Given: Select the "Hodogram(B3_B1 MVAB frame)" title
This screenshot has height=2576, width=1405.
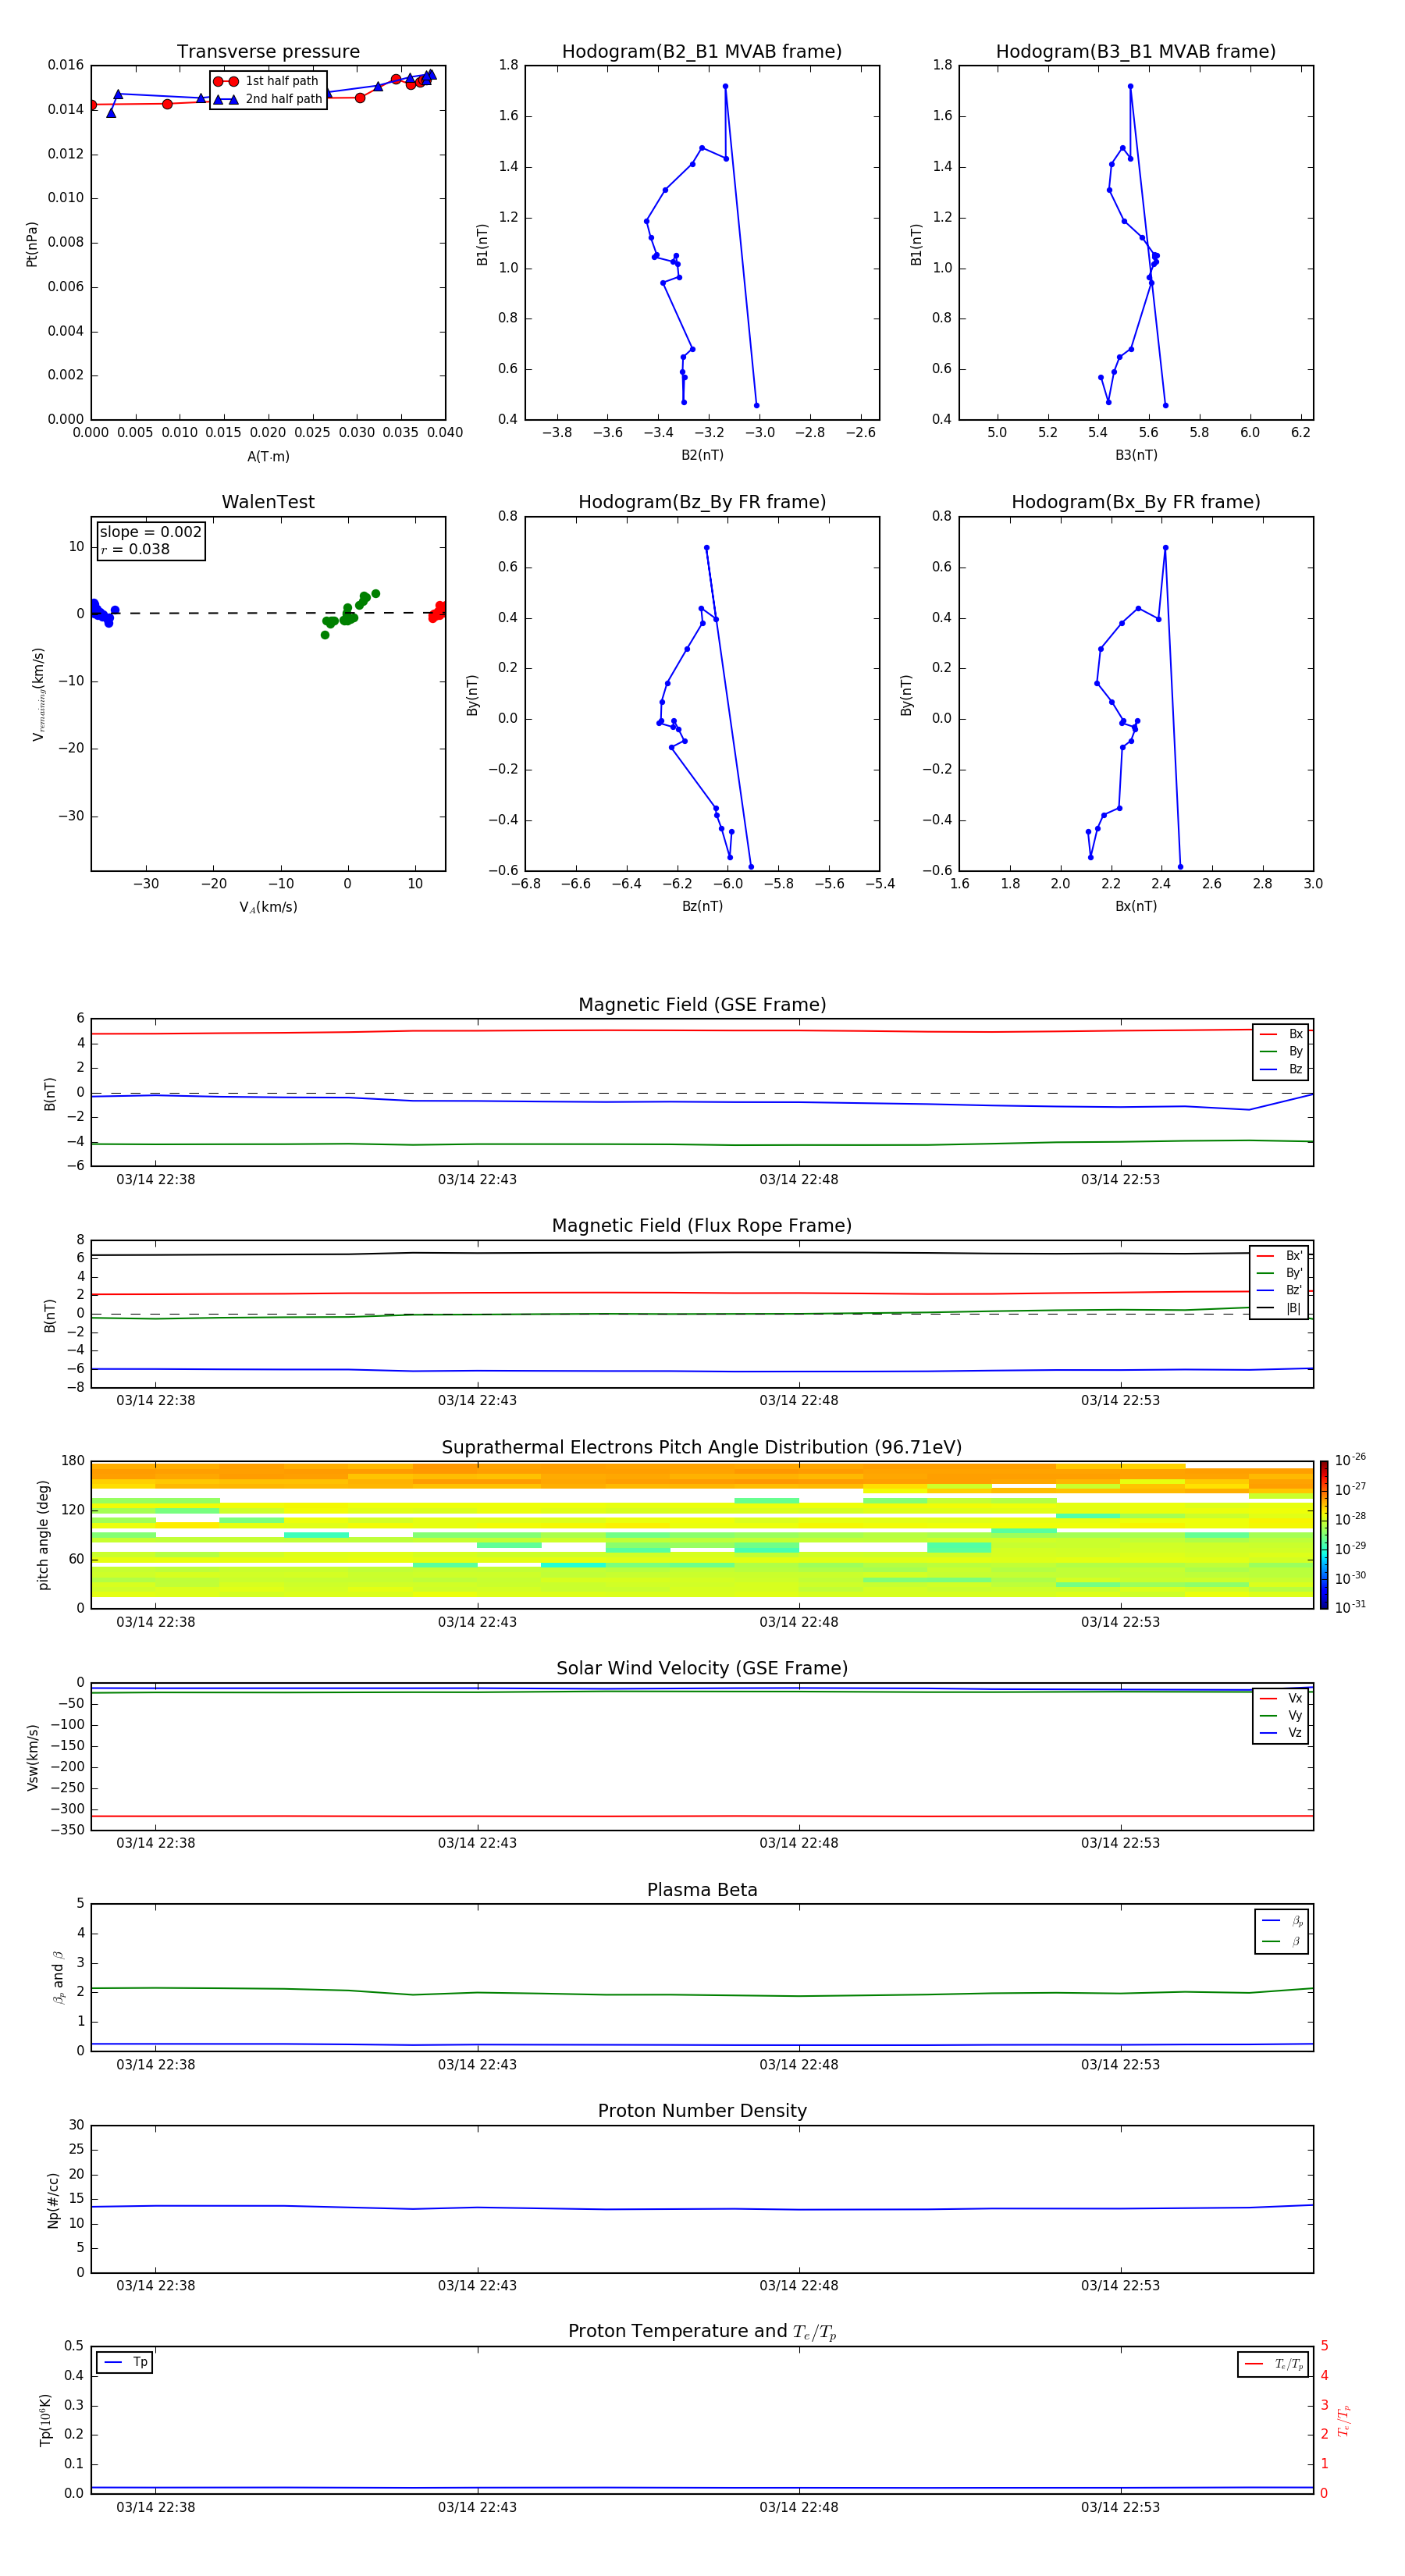Looking at the screenshot, I should [x=1136, y=52].
